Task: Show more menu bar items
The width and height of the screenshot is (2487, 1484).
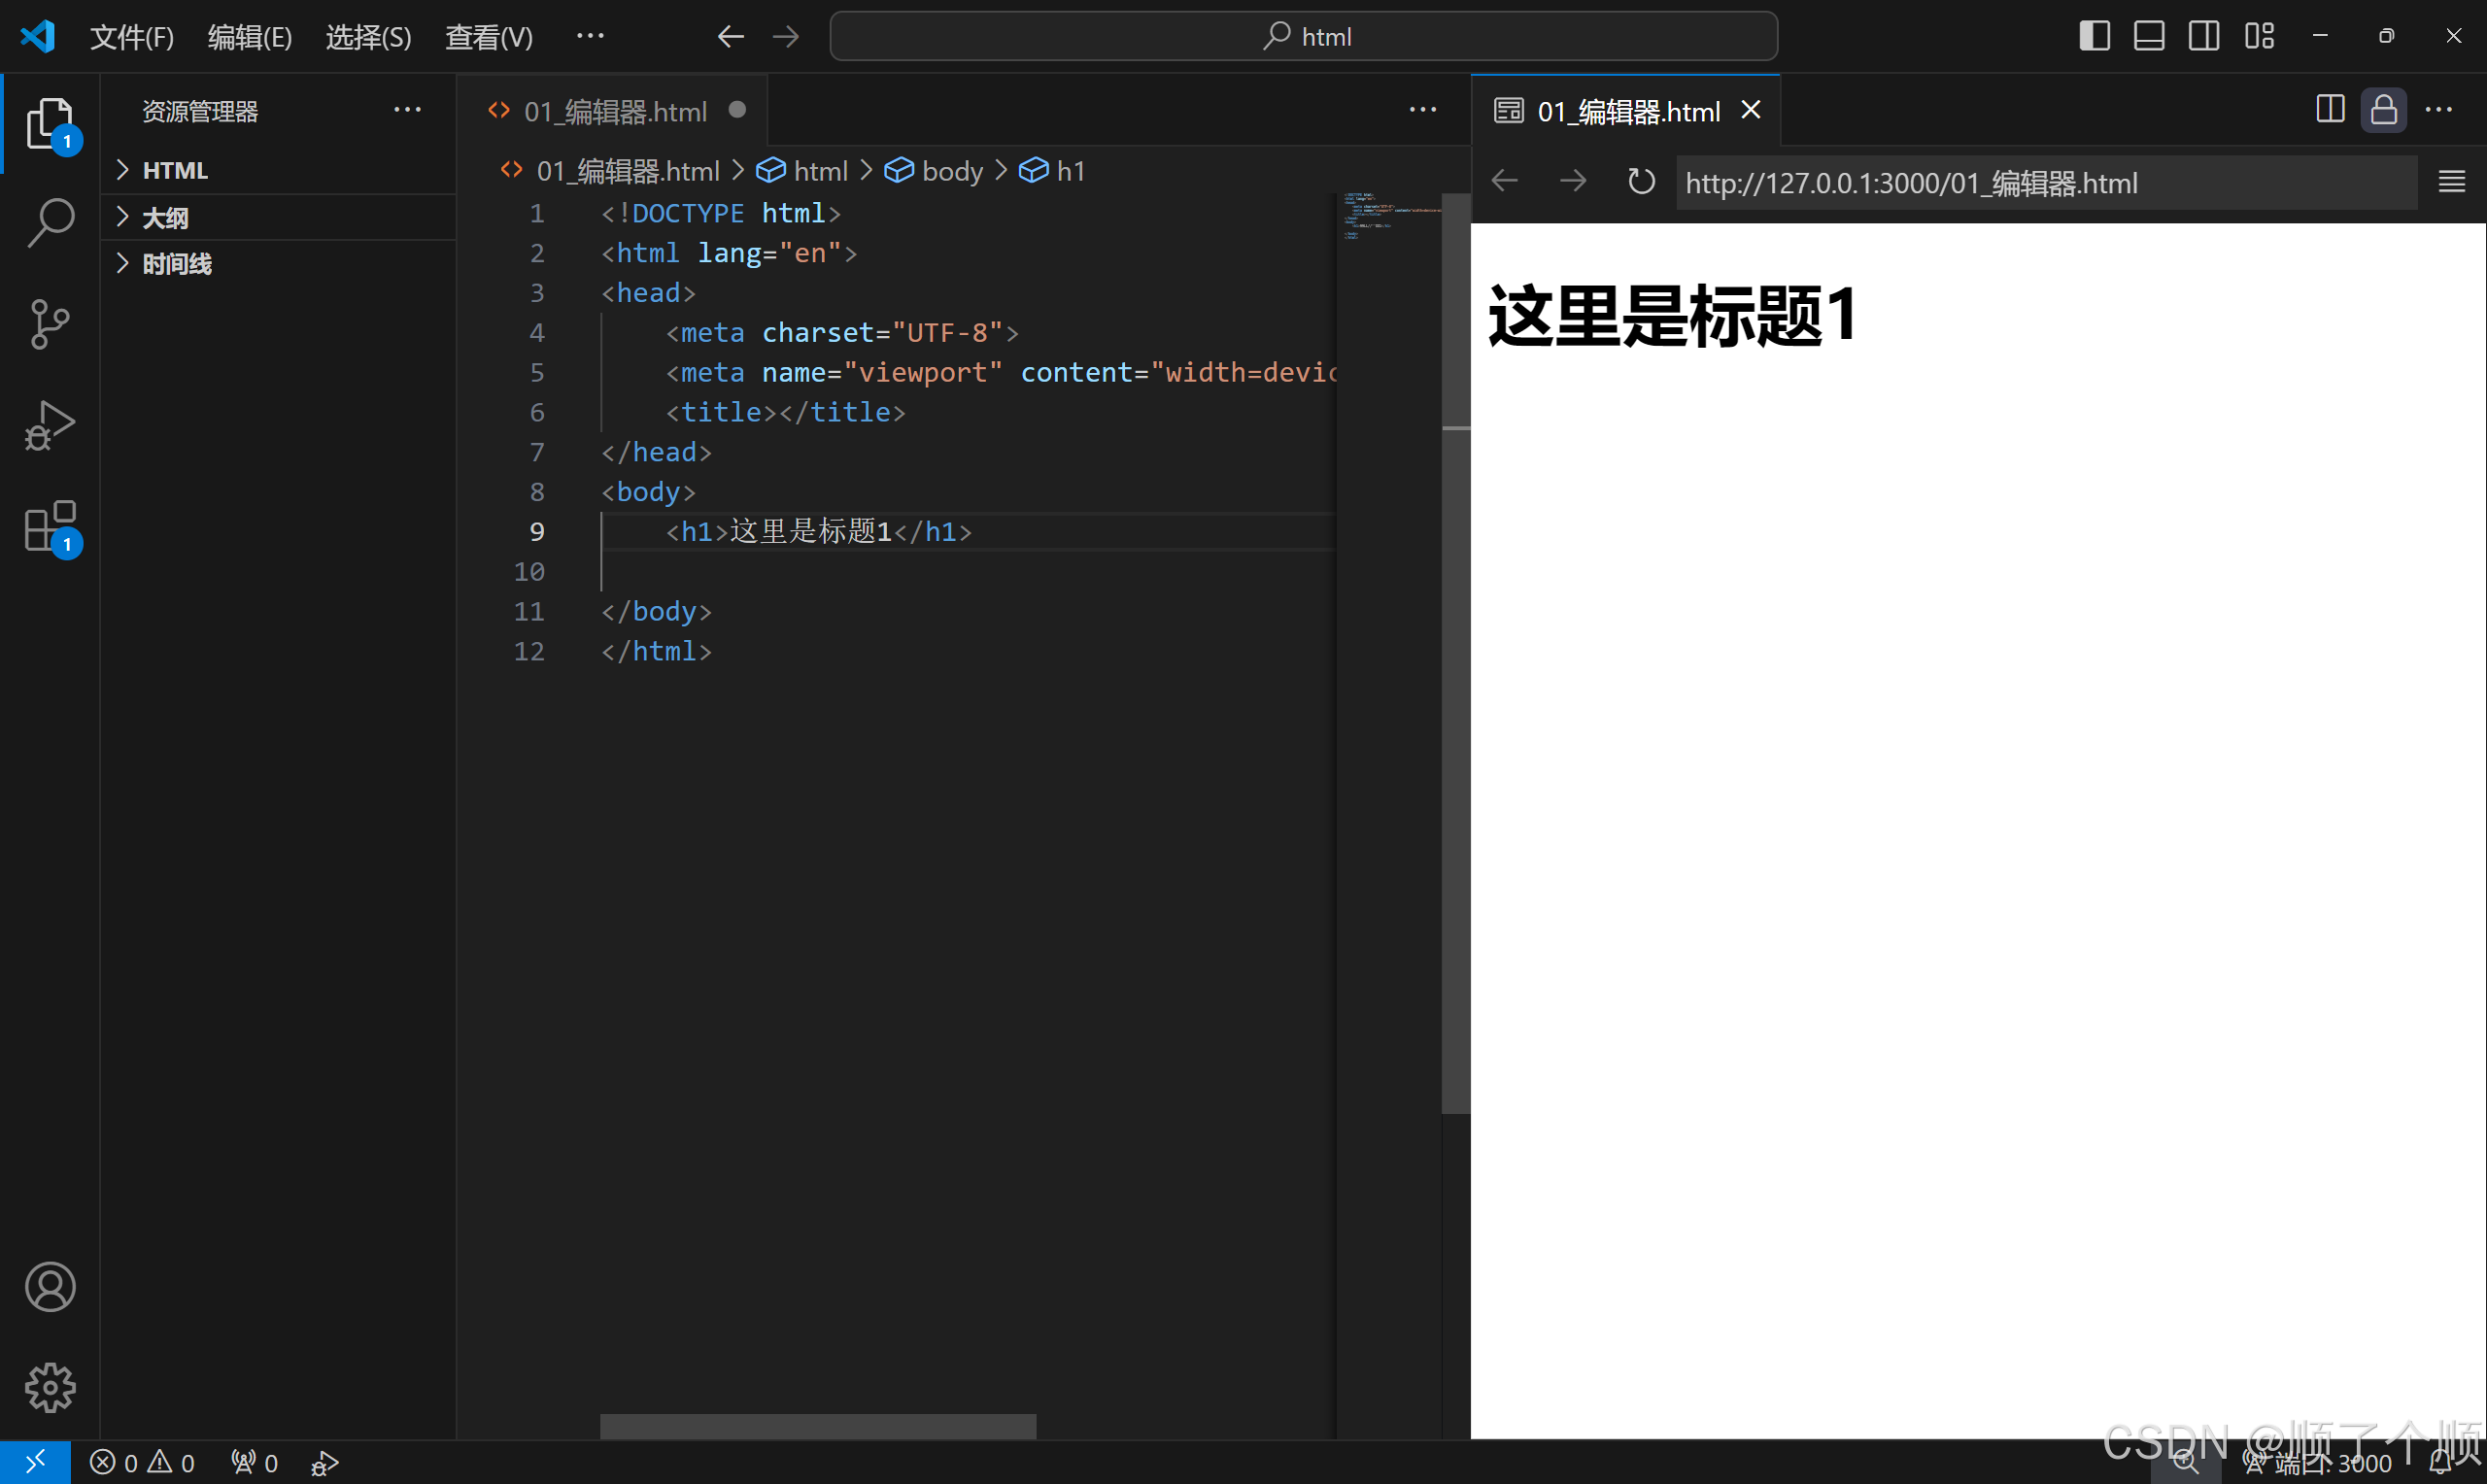Action: pyautogui.click(x=590, y=36)
